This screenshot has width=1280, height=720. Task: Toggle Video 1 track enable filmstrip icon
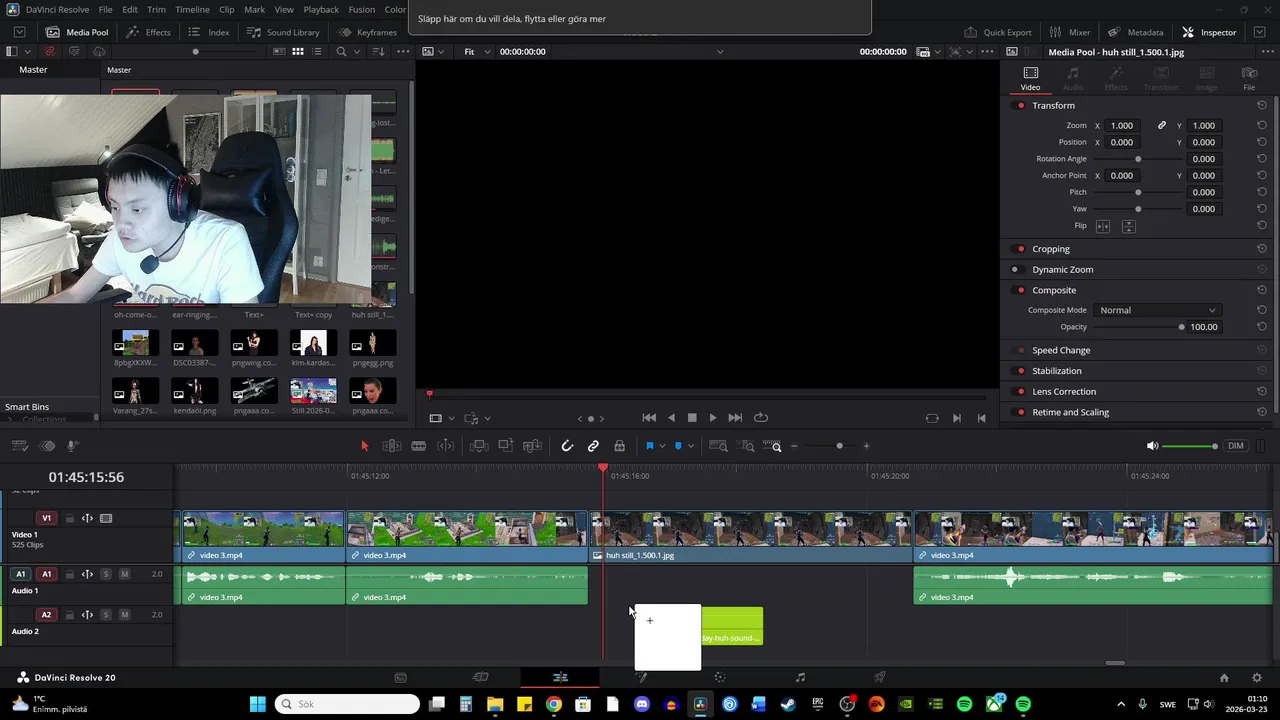[x=106, y=518]
